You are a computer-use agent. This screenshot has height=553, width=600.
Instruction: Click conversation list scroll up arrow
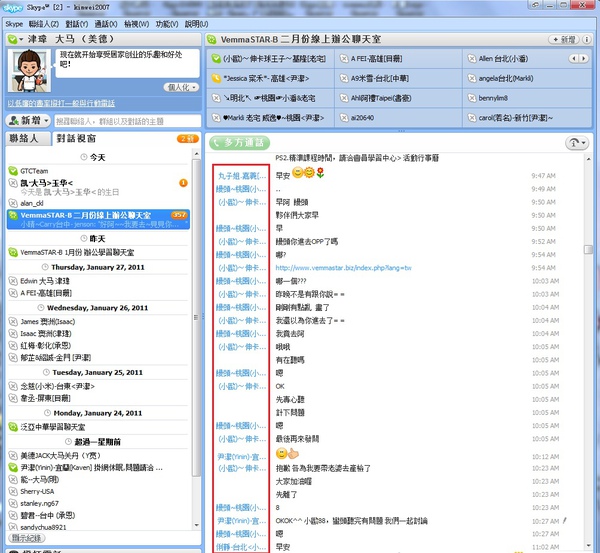(196, 154)
